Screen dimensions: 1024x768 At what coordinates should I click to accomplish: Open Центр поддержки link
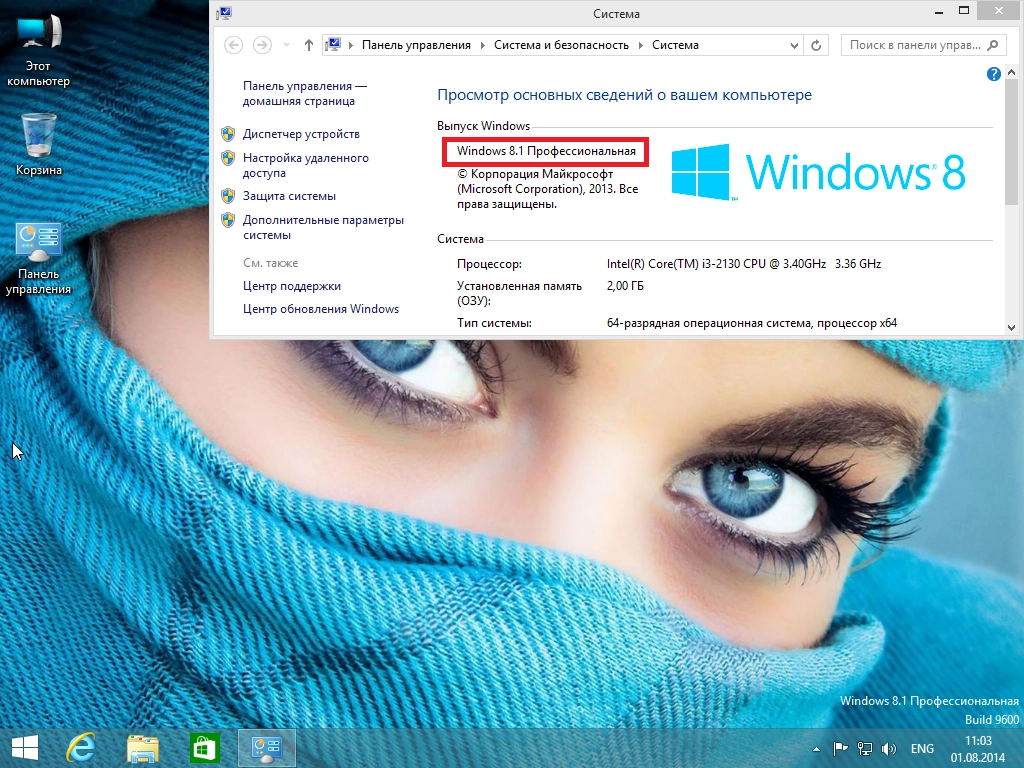coord(292,286)
